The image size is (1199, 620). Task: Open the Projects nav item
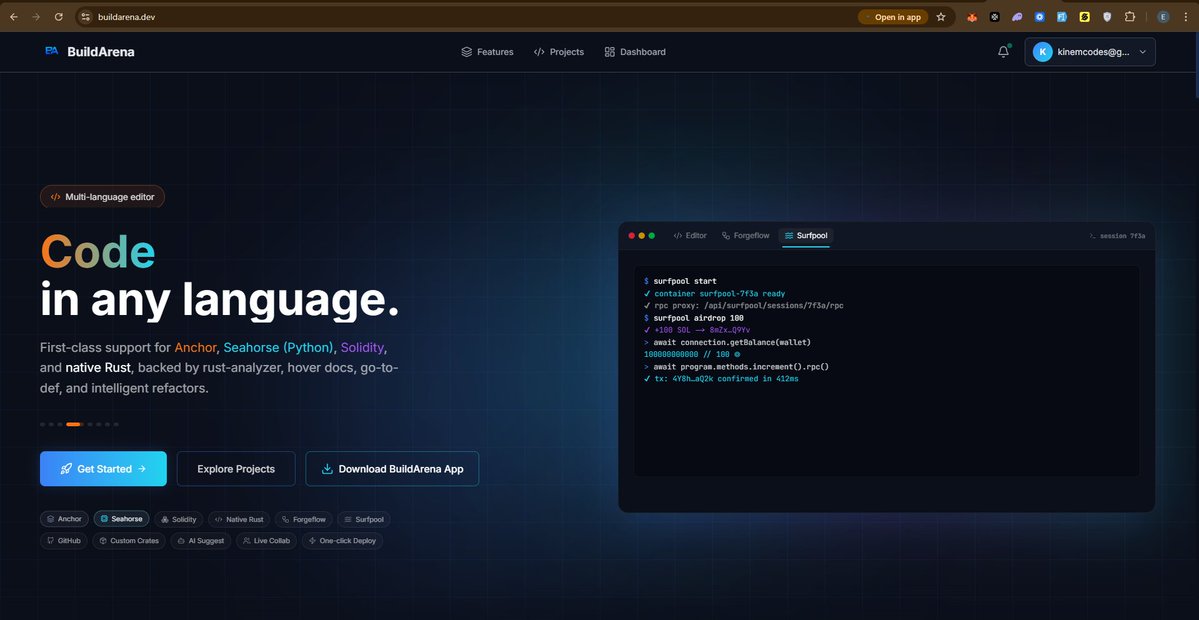pos(559,52)
